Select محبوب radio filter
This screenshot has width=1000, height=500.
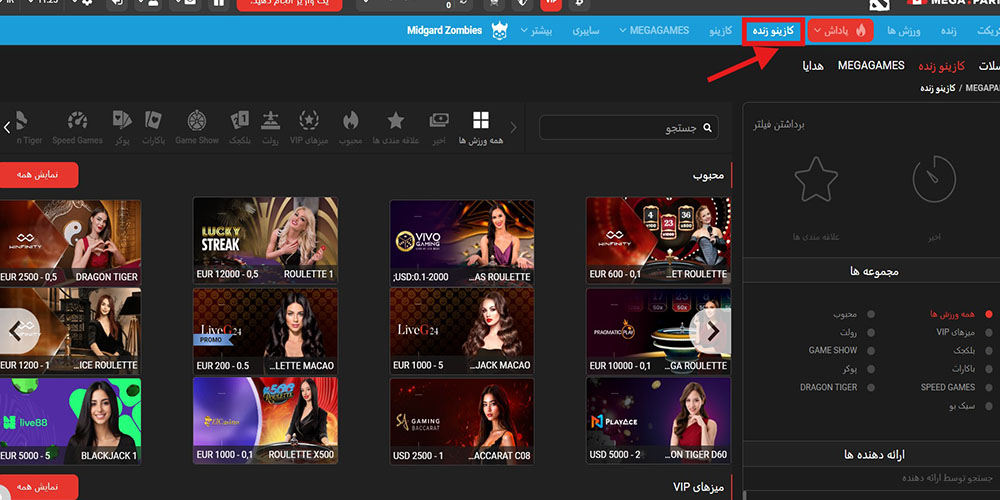(871, 314)
